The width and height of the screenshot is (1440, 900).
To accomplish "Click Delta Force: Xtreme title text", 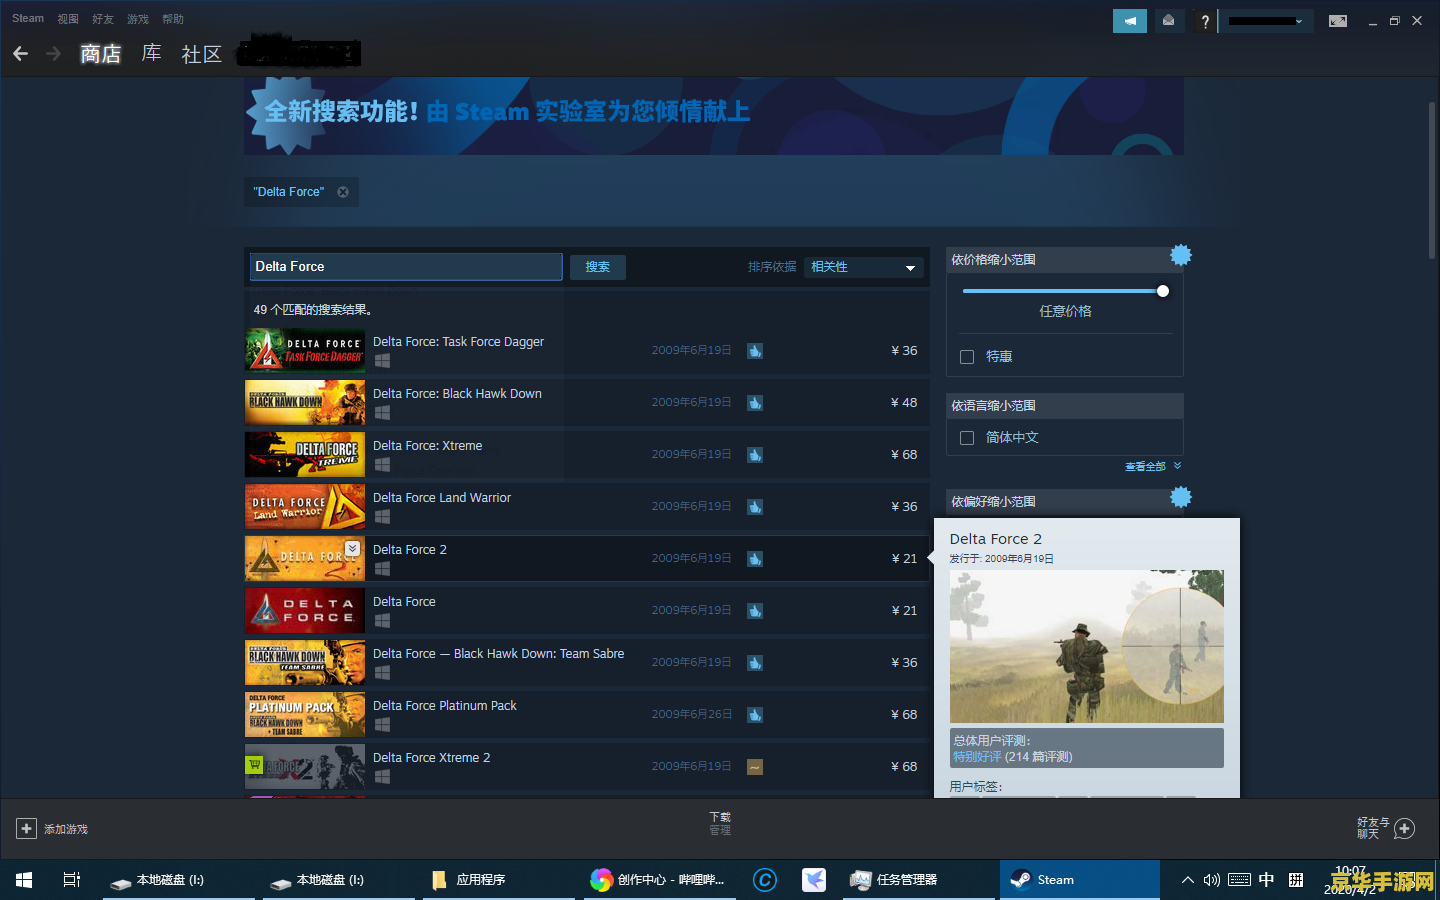I will pyautogui.click(x=428, y=446).
